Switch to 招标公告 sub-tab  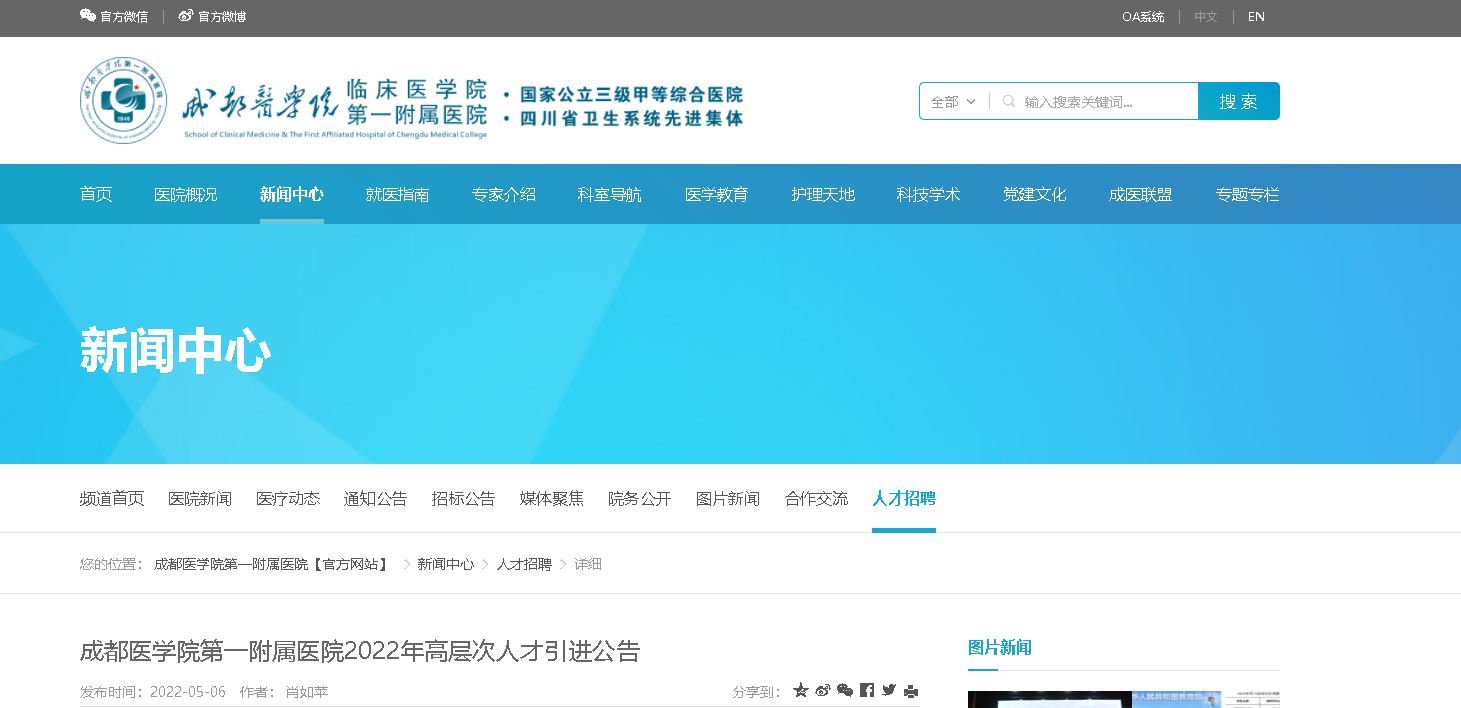[x=464, y=498]
